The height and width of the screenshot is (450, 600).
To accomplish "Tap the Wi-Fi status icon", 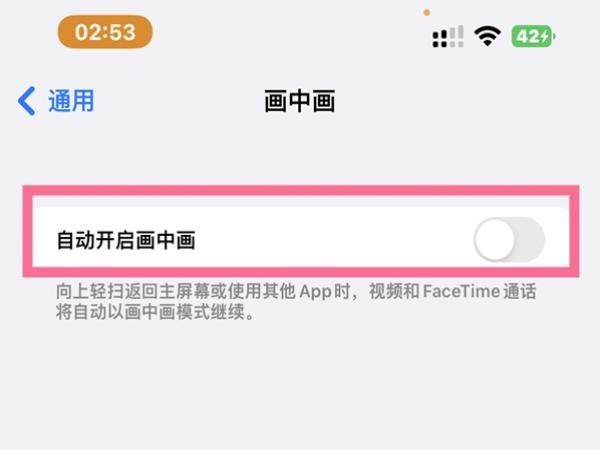I will (487, 36).
